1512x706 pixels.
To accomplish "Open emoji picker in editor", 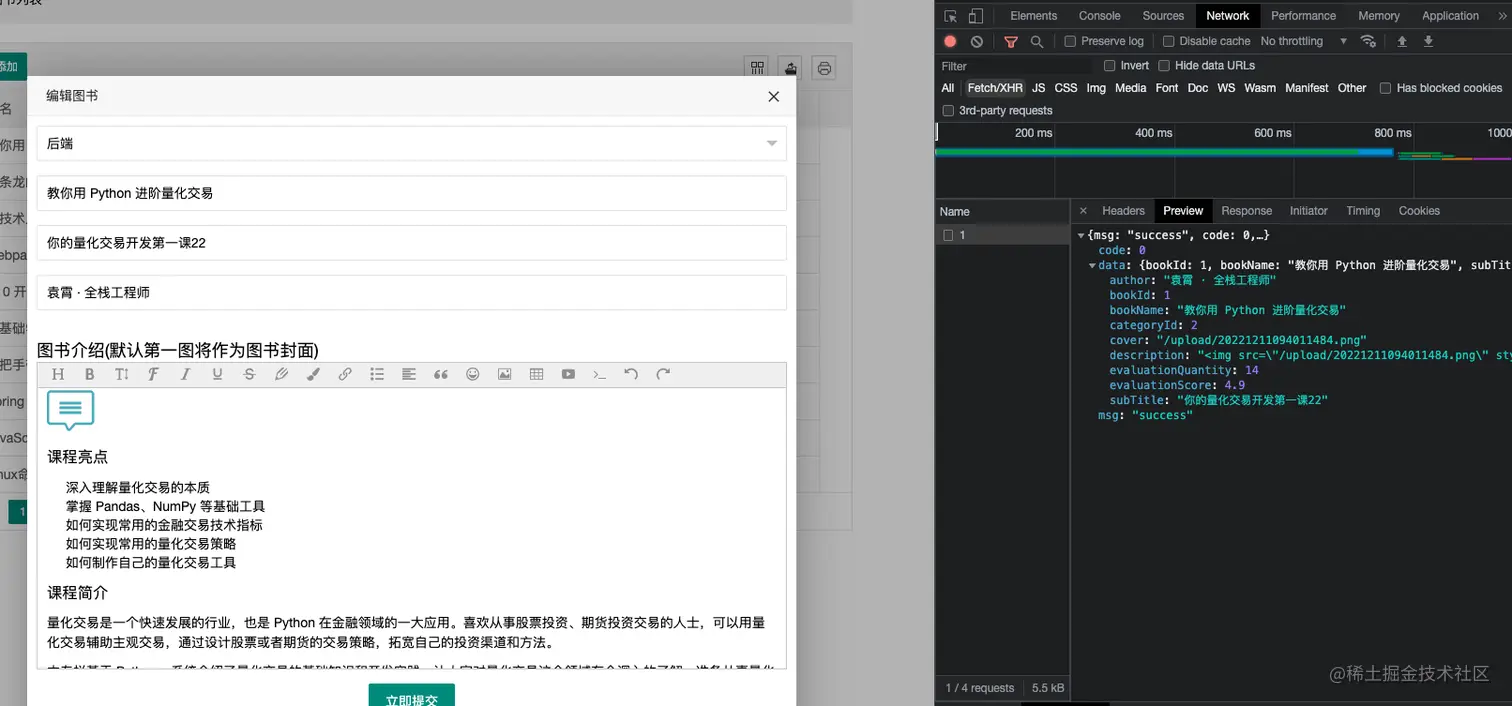I will coord(473,374).
